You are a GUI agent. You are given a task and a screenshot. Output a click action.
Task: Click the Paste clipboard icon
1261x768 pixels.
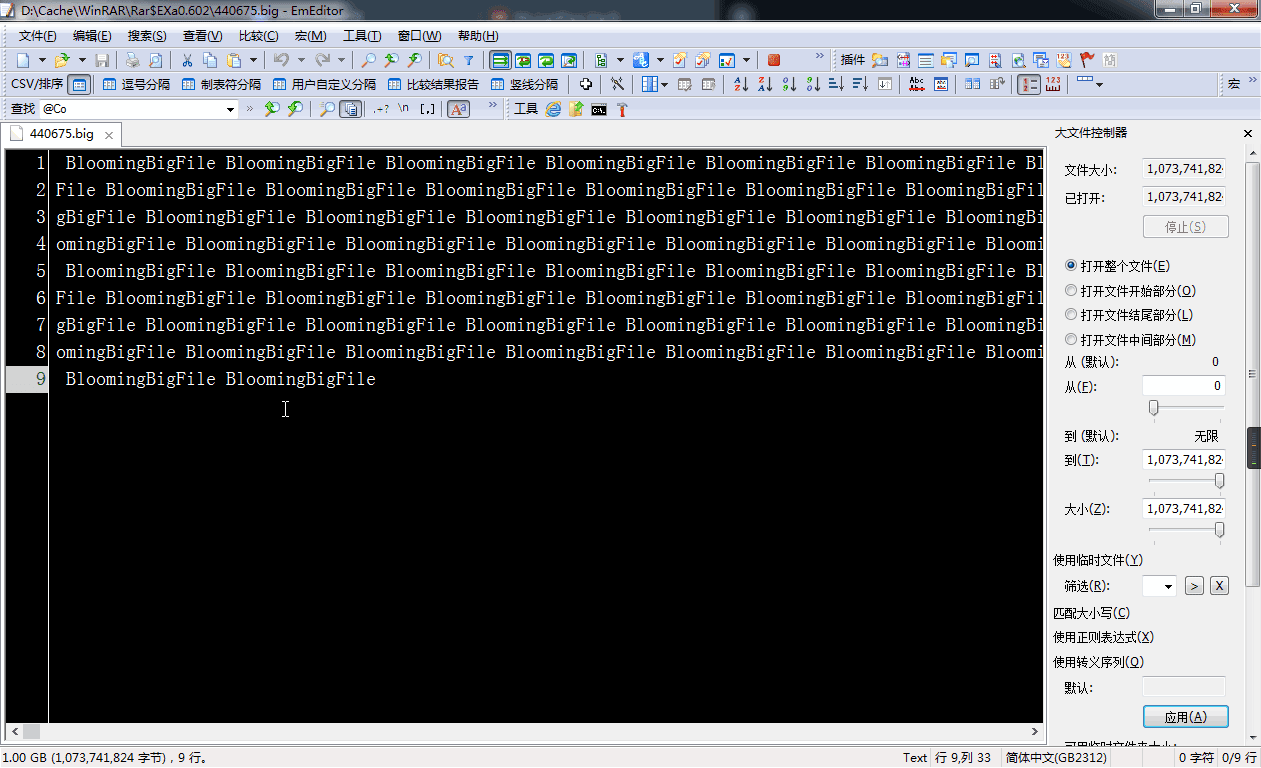coord(234,60)
